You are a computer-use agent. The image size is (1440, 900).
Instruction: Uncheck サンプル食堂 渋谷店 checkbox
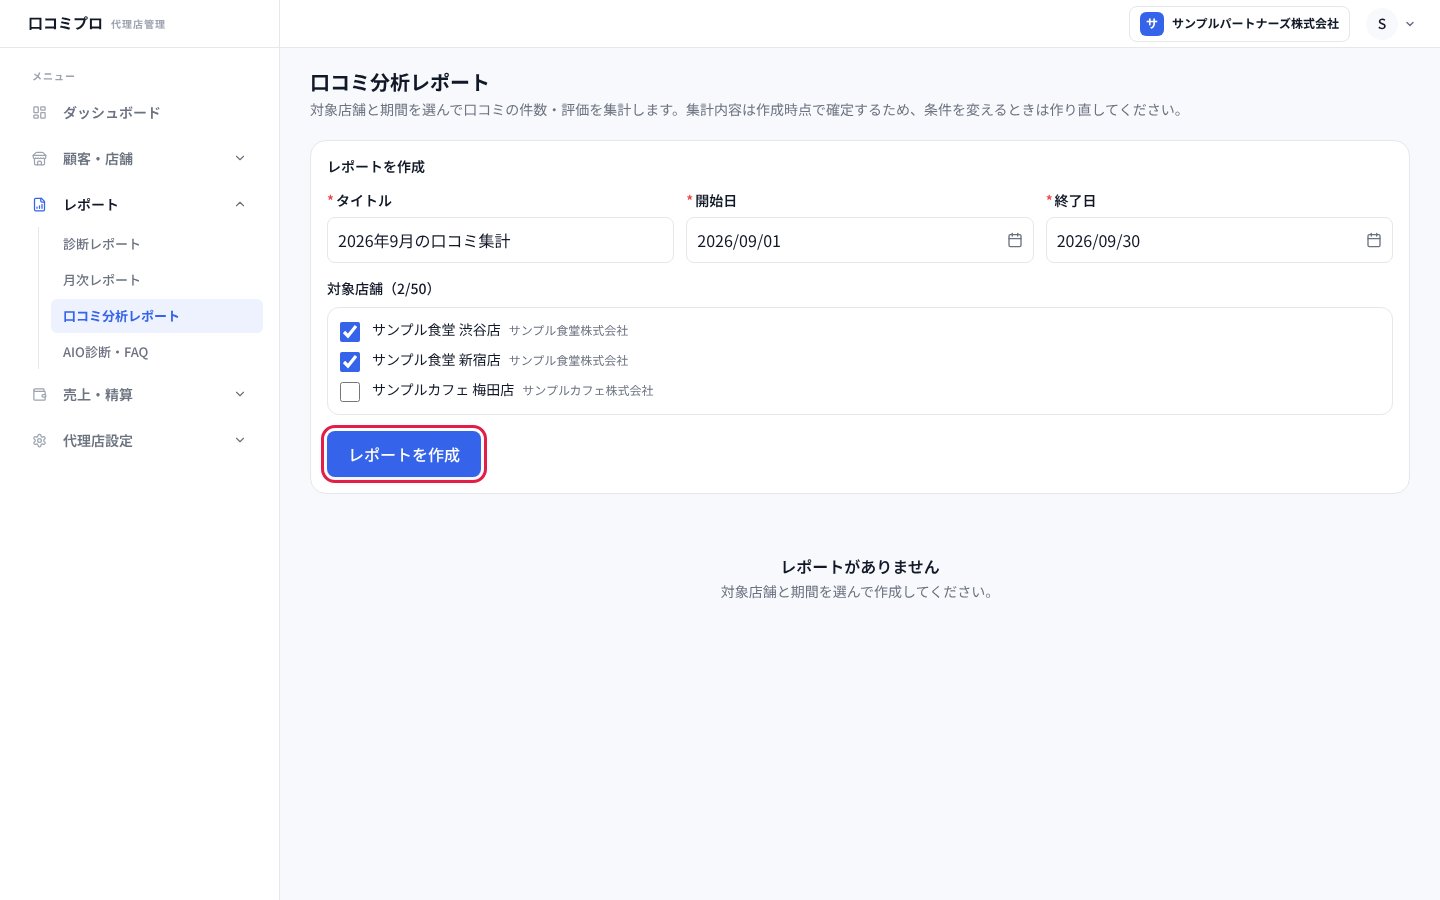350,331
